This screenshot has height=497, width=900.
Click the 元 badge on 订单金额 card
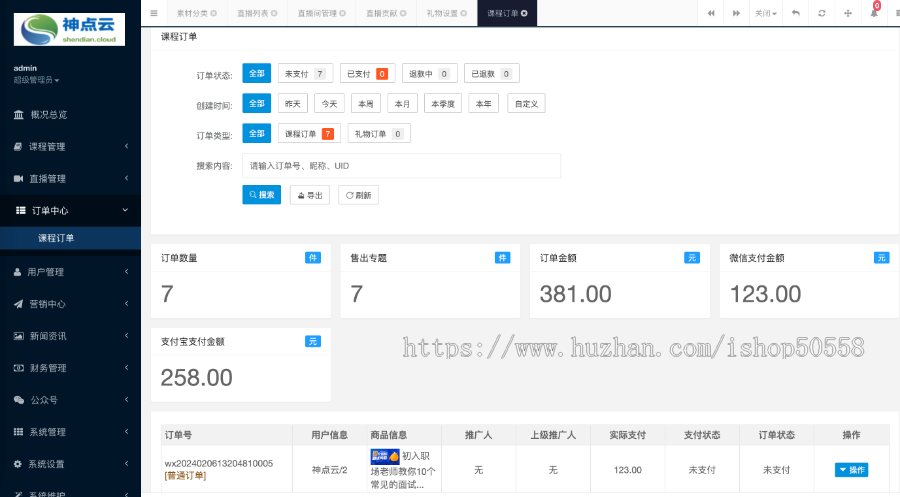(692, 258)
